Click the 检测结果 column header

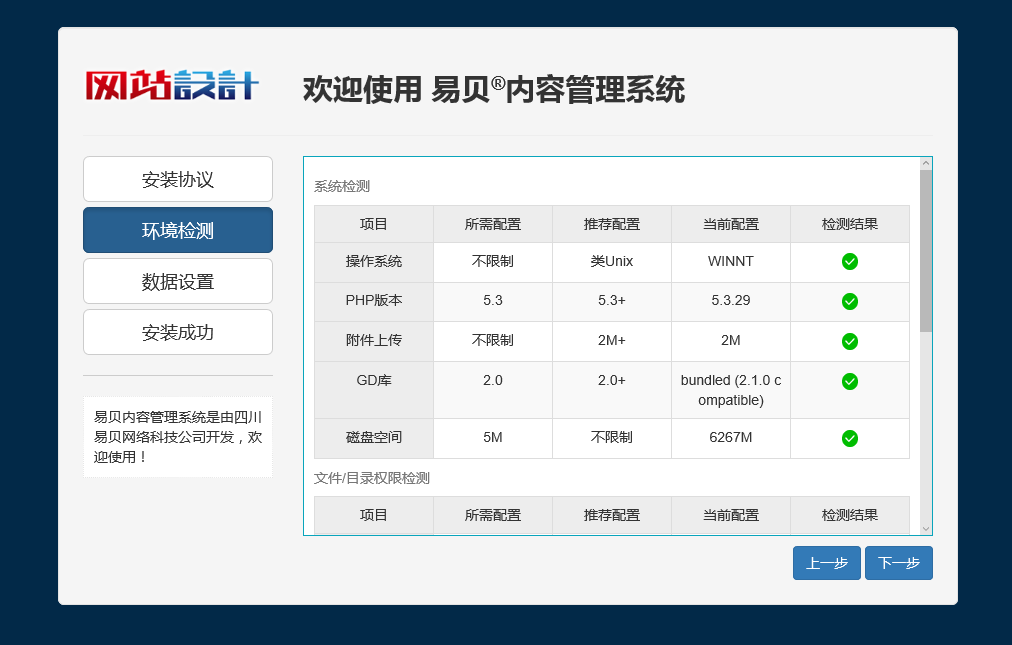click(850, 224)
